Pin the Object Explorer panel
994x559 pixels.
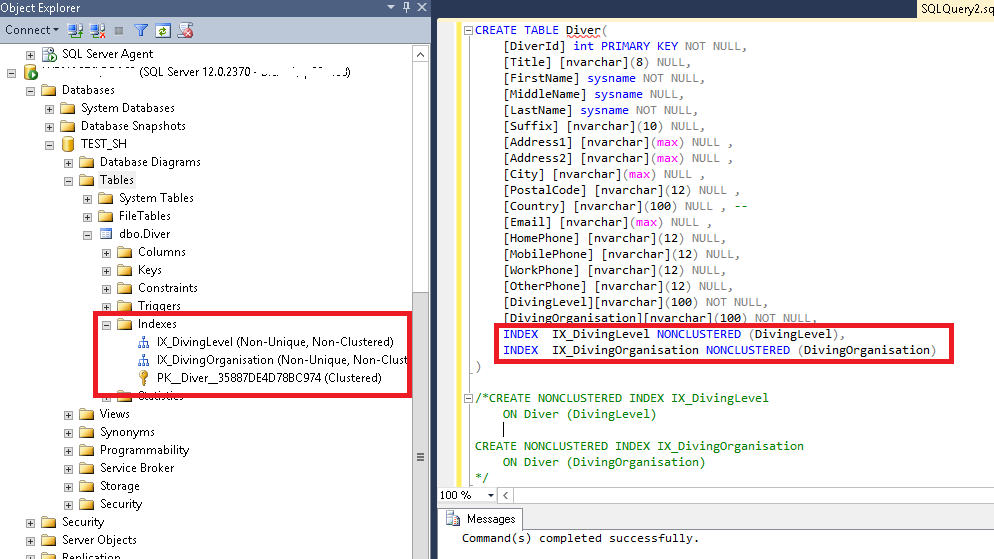click(x=406, y=8)
